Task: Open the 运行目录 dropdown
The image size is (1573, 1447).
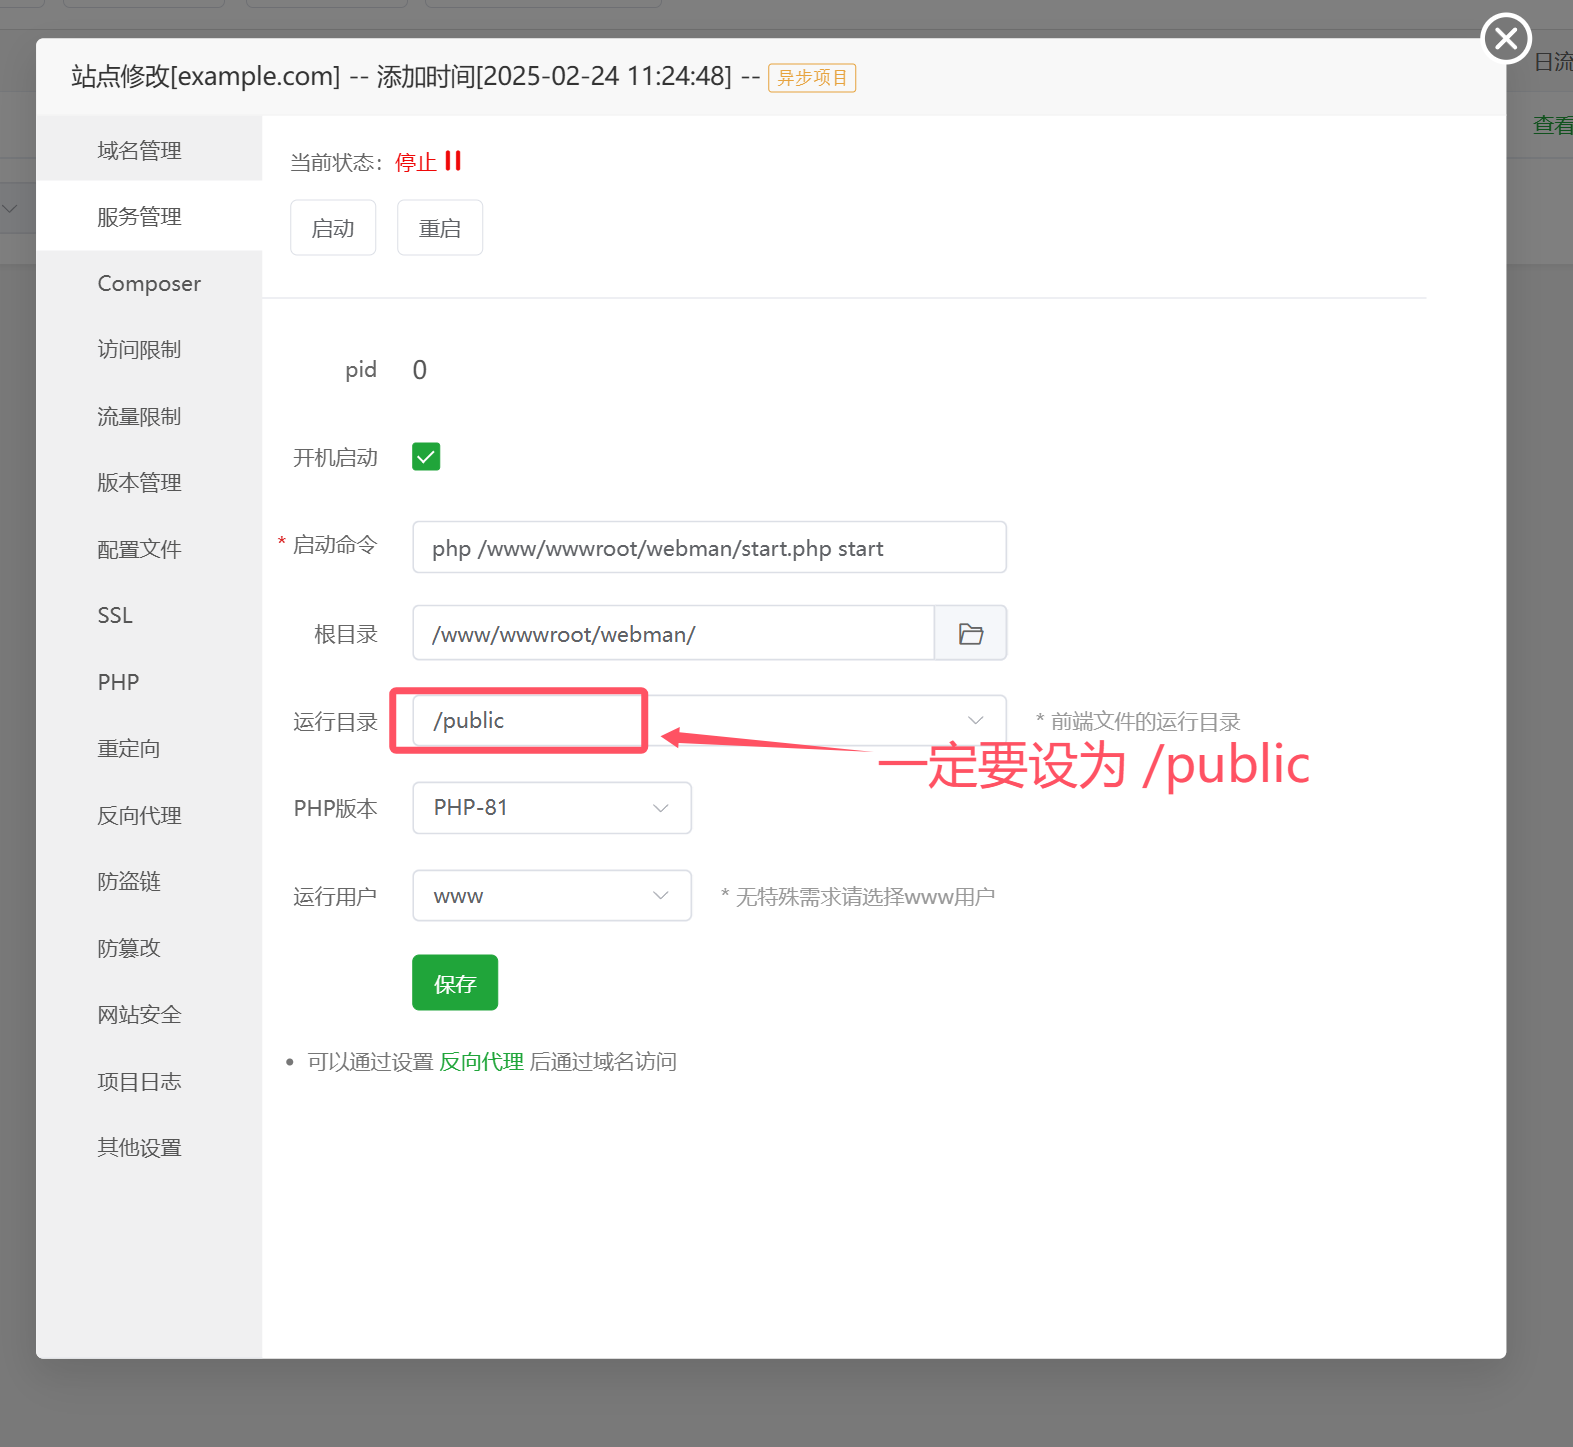Action: (x=974, y=721)
